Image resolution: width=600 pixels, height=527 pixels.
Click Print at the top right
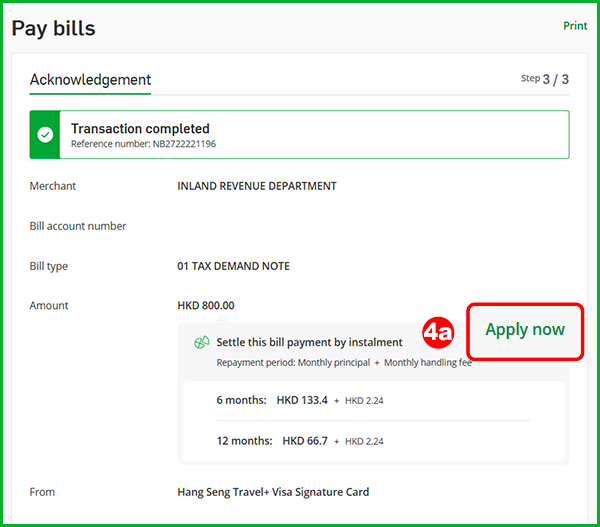click(575, 26)
